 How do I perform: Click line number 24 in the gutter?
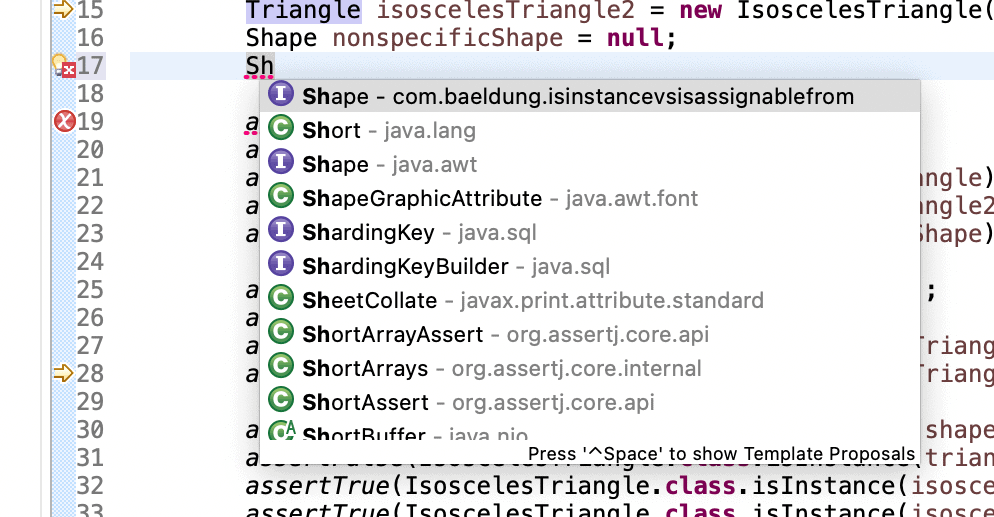(x=90, y=261)
